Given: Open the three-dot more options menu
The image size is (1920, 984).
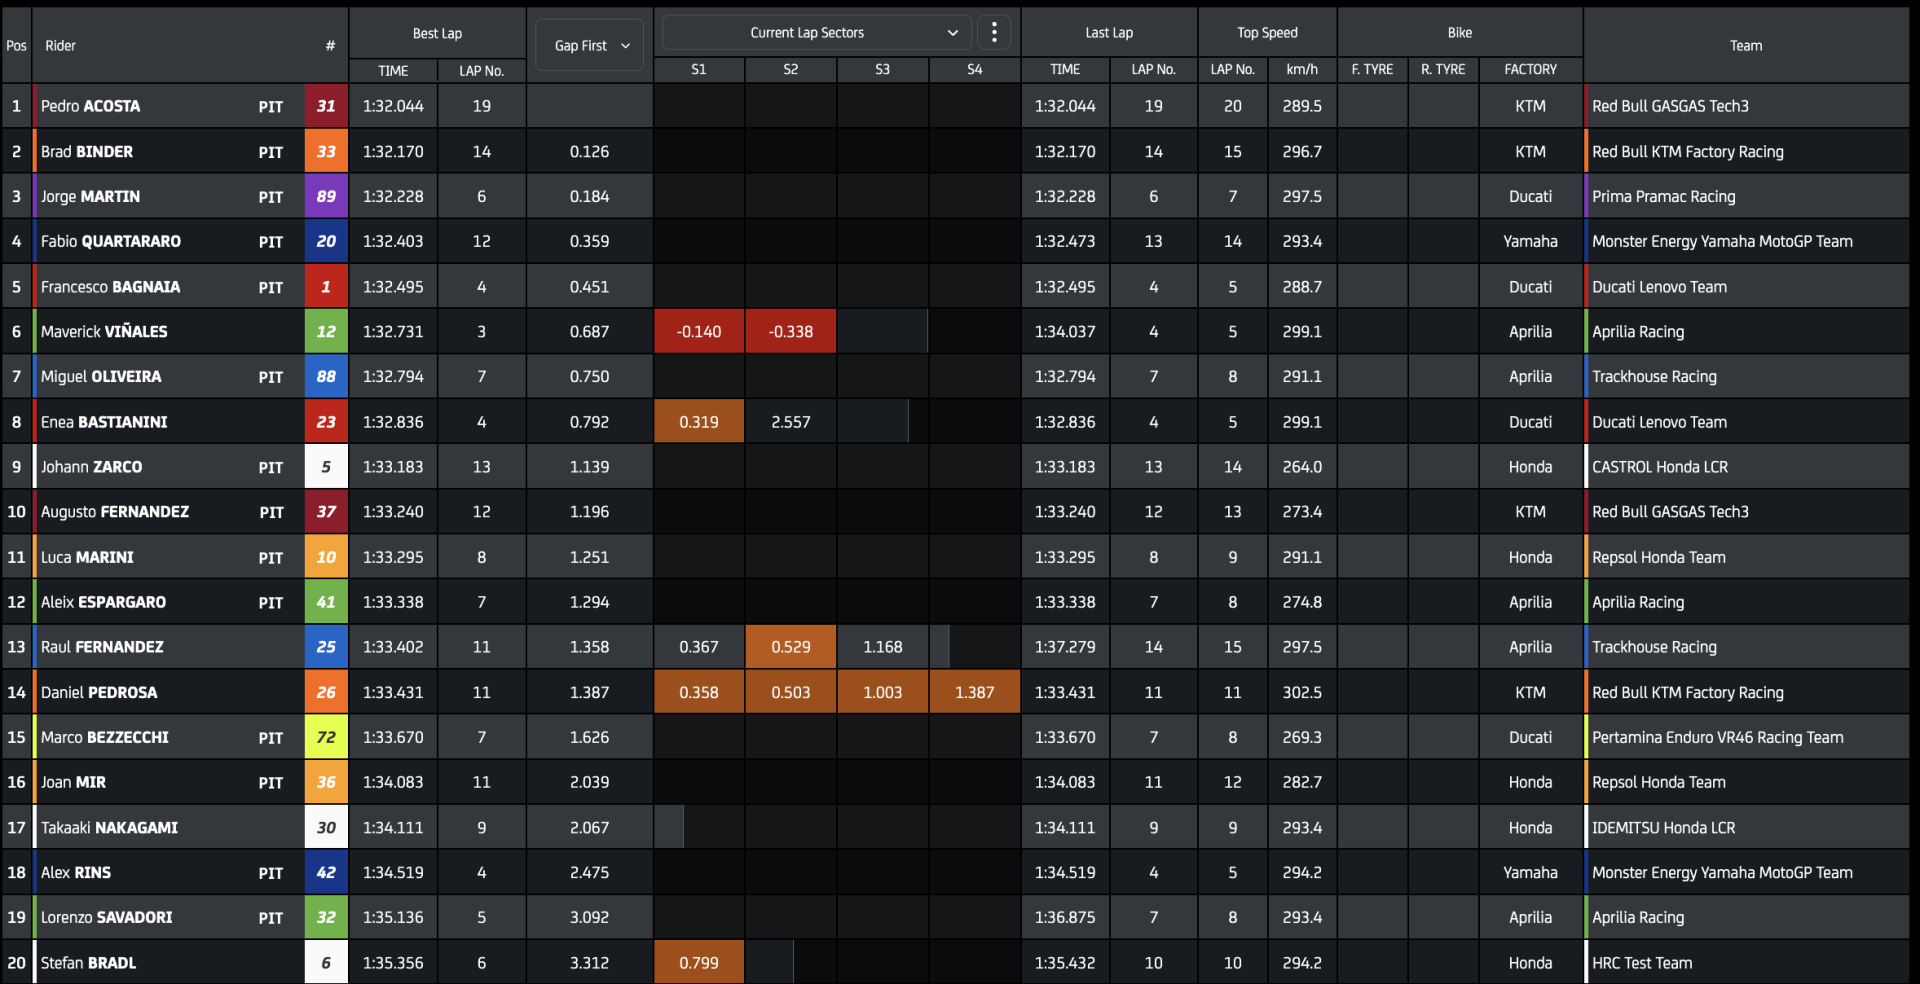Looking at the screenshot, I should pyautogui.click(x=993, y=33).
